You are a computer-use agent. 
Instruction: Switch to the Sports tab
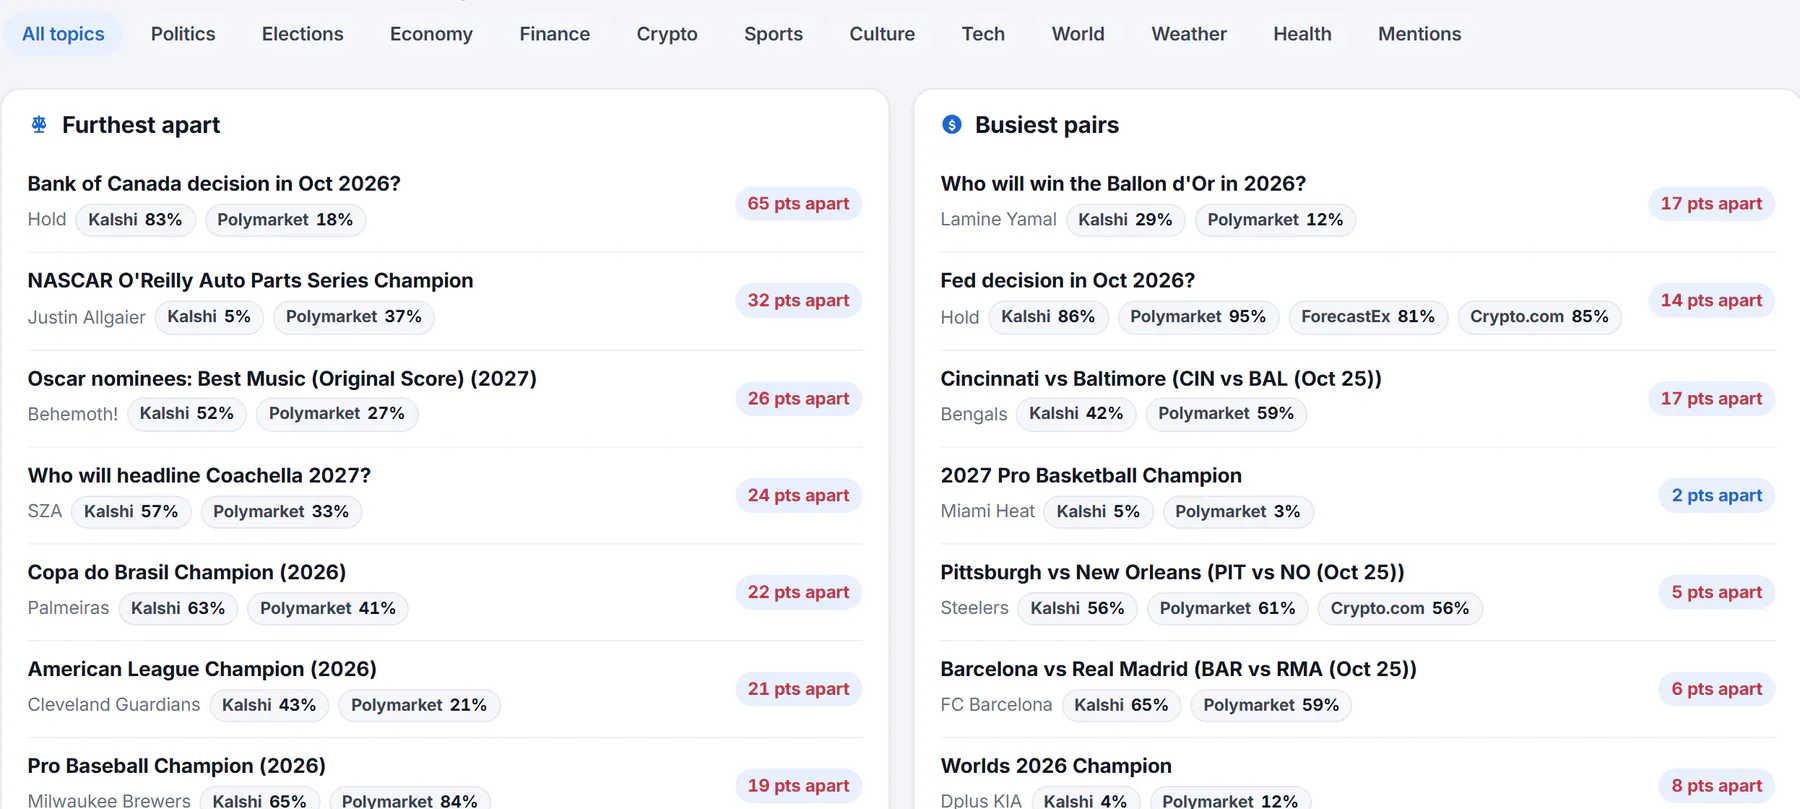(773, 34)
